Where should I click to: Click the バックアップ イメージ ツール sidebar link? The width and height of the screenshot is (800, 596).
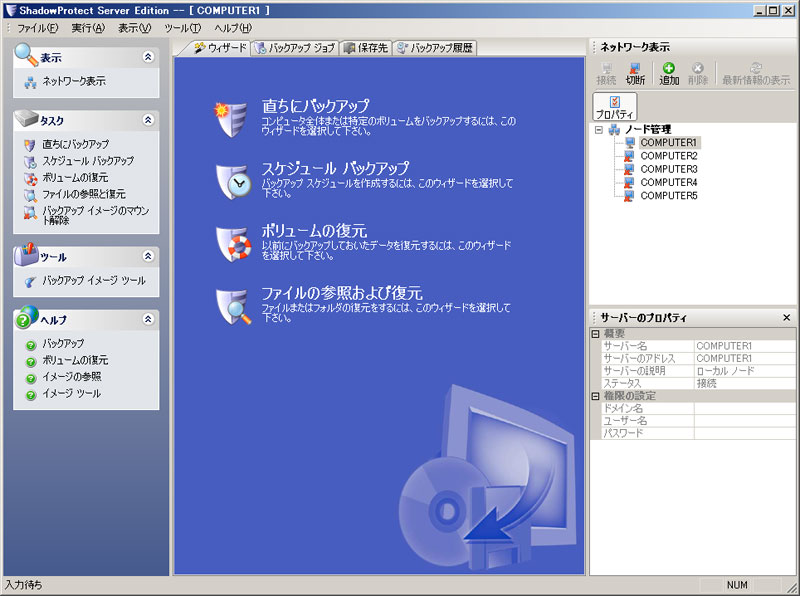[94, 281]
